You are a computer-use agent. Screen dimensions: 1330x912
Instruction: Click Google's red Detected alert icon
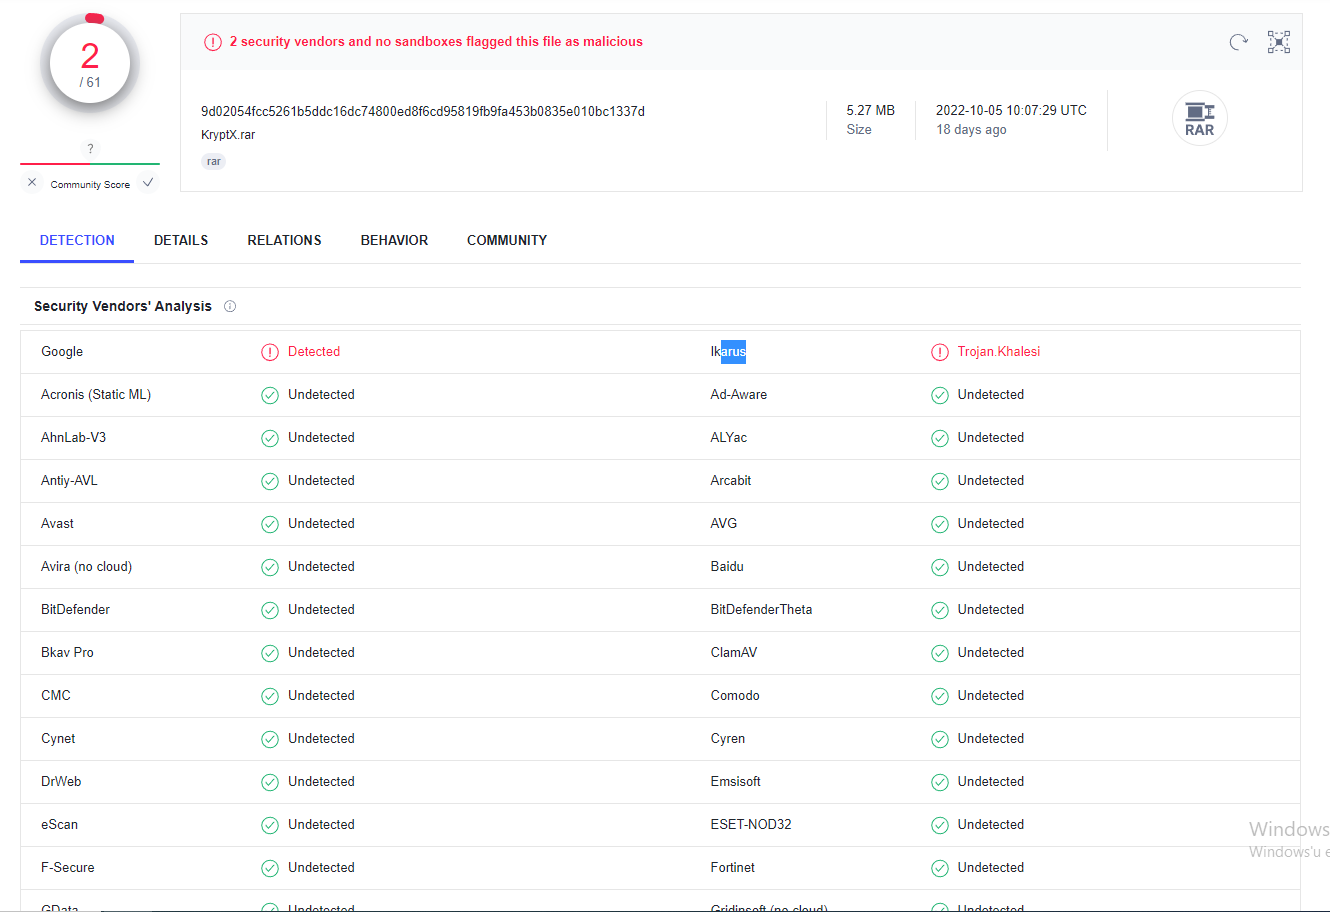pos(269,352)
